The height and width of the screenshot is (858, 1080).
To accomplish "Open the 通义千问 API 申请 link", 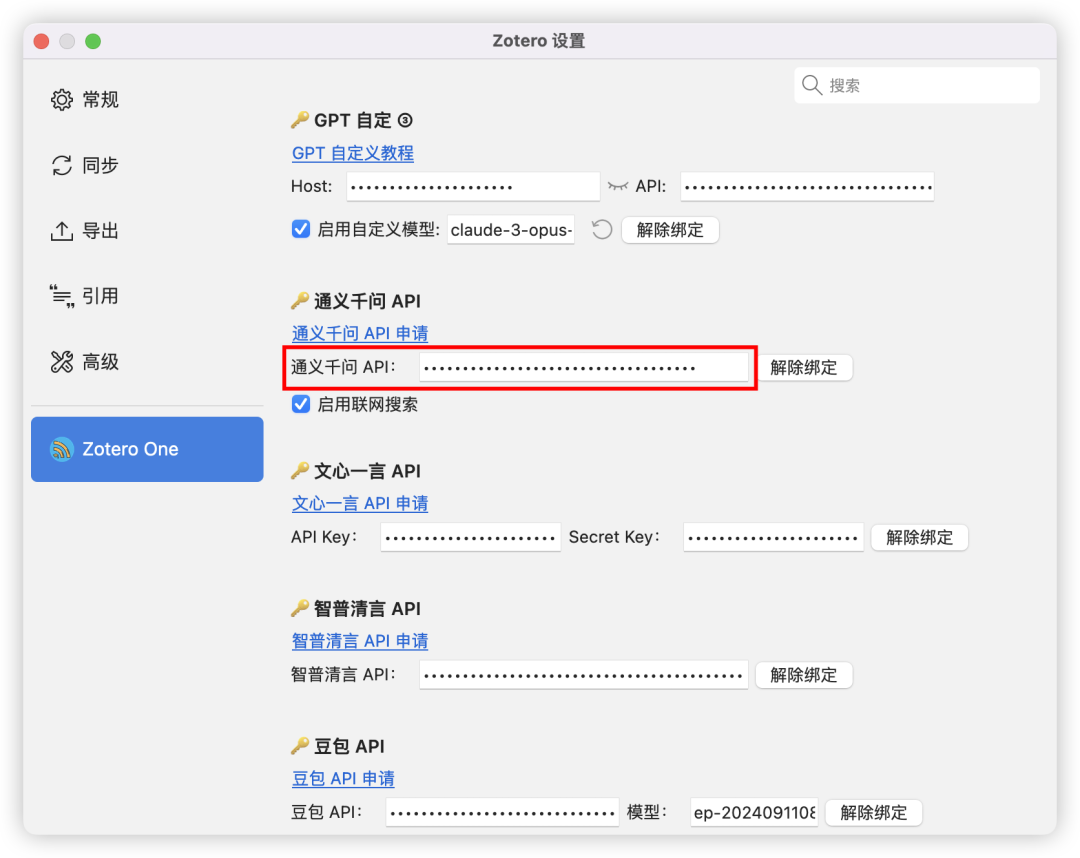I will click(360, 333).
